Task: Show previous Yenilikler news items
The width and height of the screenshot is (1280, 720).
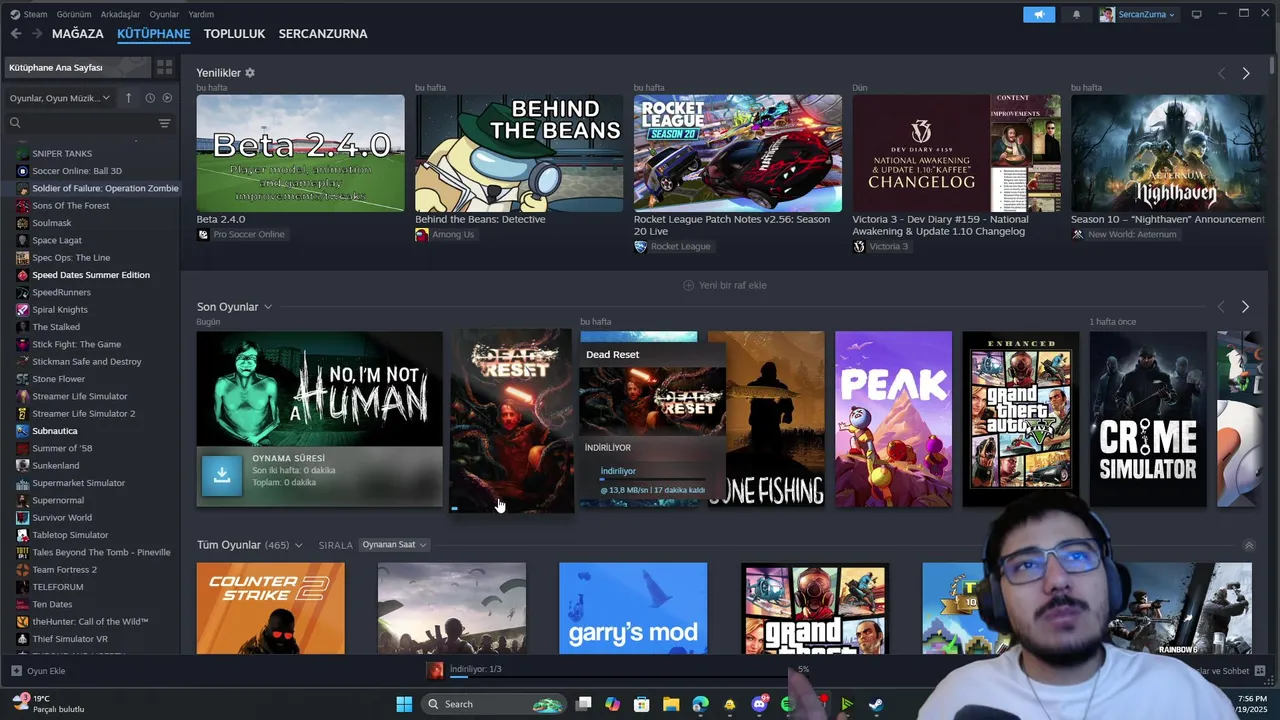Action: click(x=1221, y=73)
